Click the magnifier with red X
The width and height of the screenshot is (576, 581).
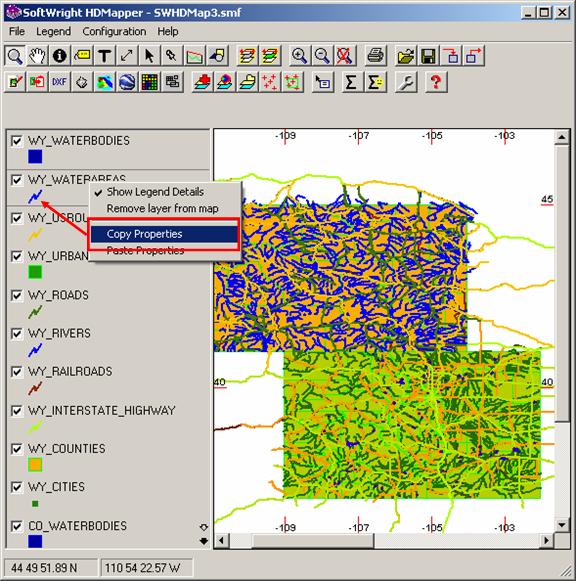344,56
